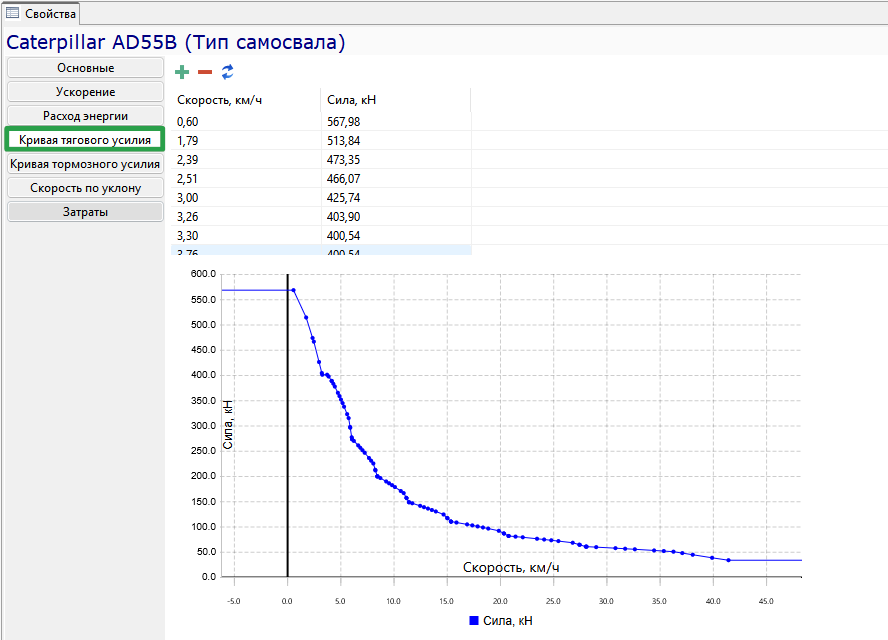This screenshot has height=640, width=888.
Task: Open the Основные section
Action: point(86,68)
